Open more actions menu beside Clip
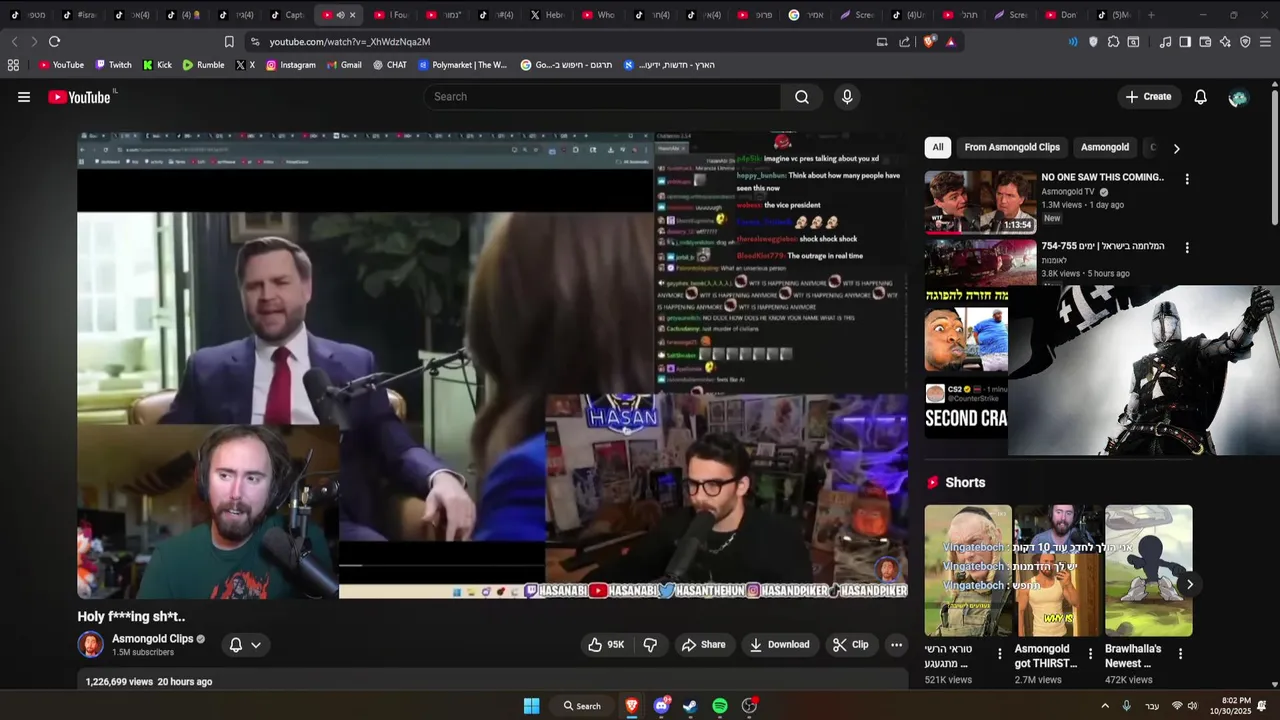Screen dimensions: 1280x720 coord(896,645)
